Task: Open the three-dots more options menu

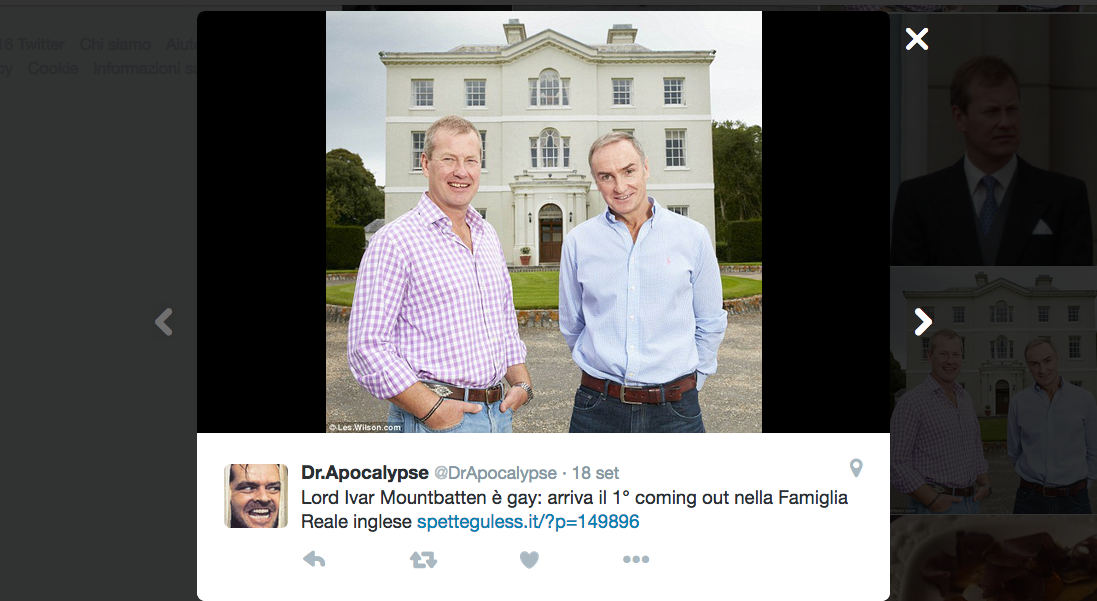Action: (x=636, y=559)
